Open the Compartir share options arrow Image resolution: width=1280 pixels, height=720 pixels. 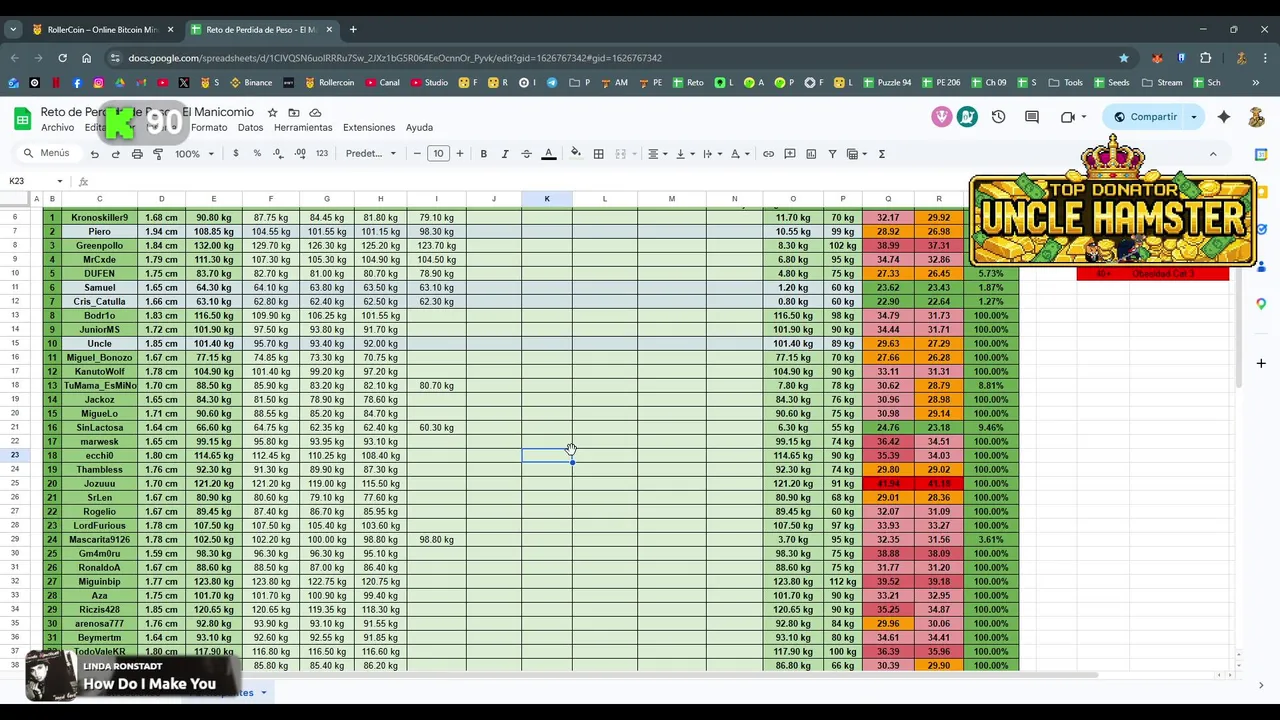(1193, 117)
